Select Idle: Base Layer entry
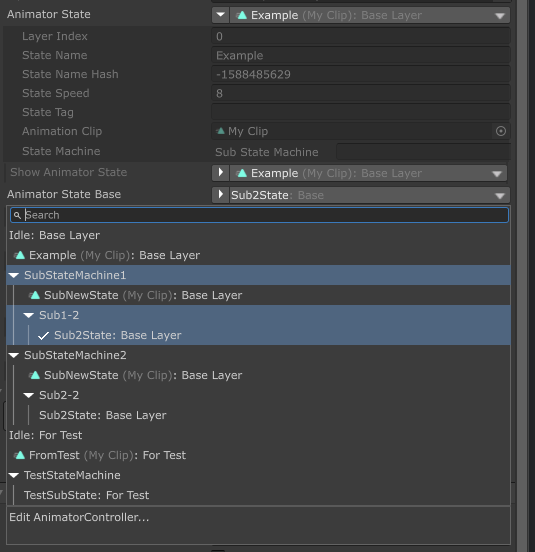535x552 pixels. click(258, 235)
